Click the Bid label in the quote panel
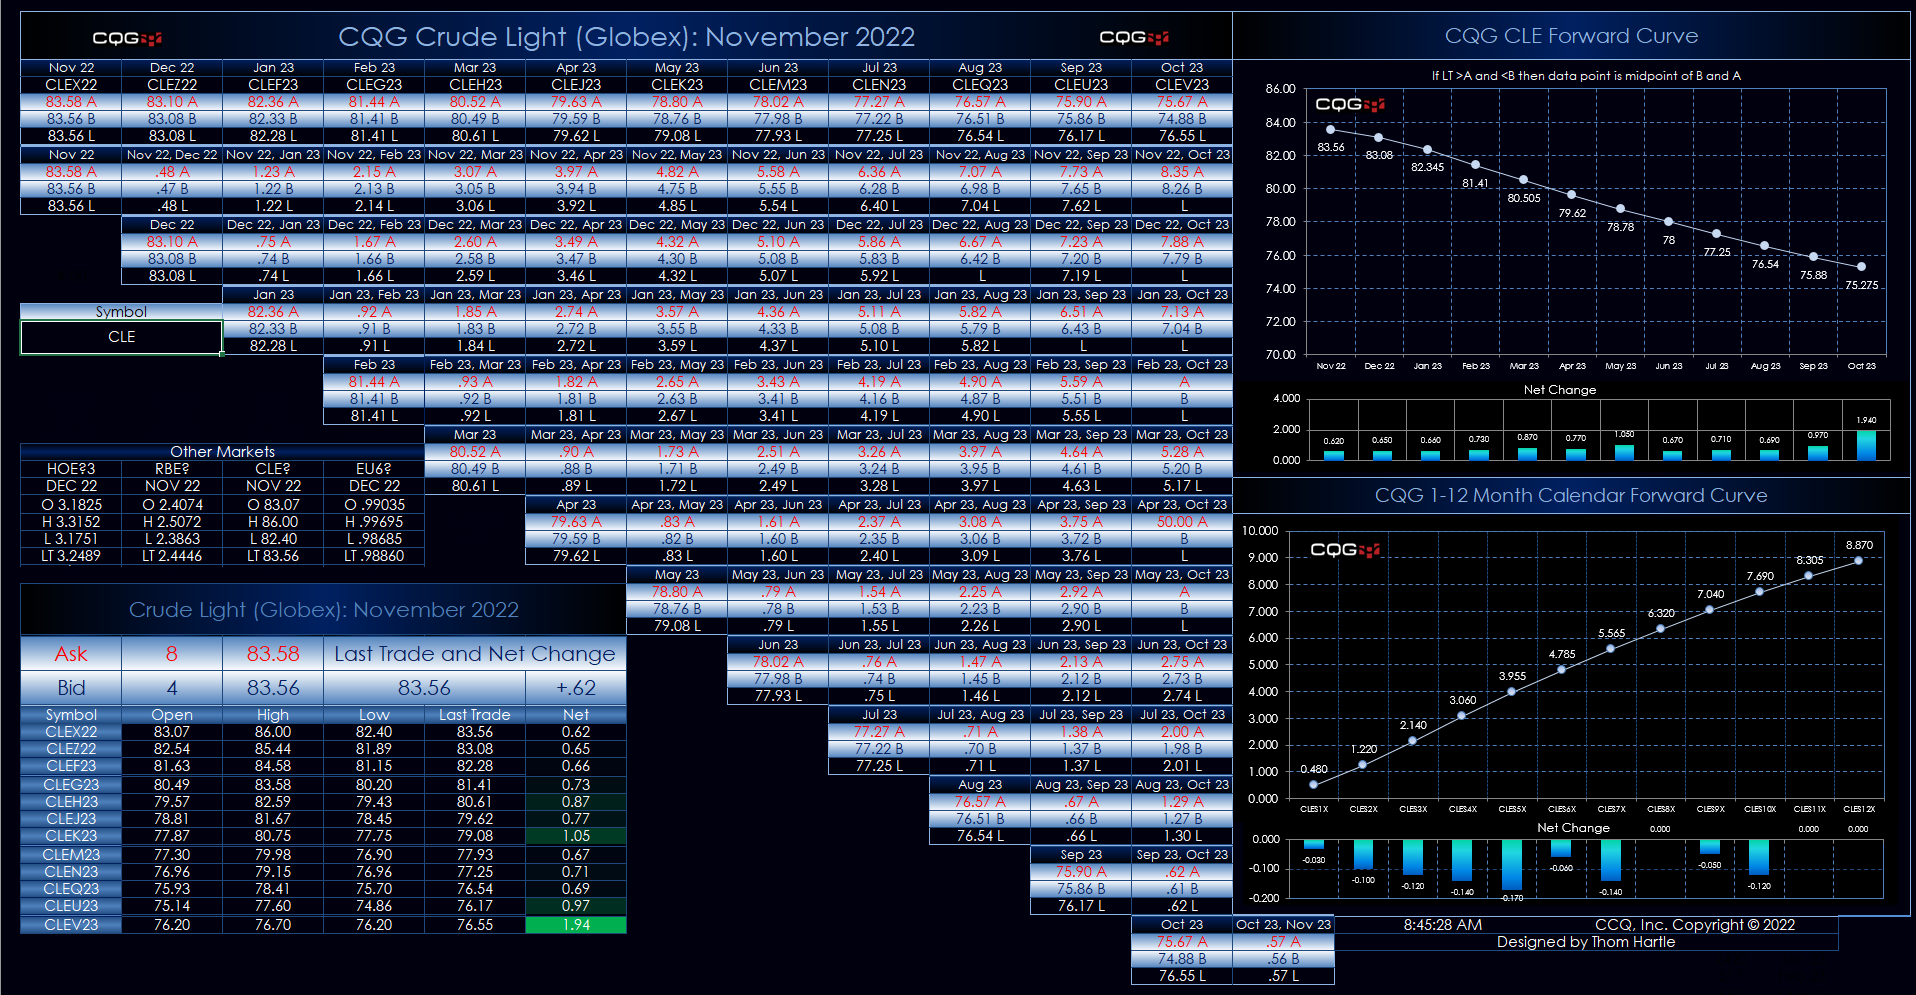1916x995 pixels. coord(71,688)
